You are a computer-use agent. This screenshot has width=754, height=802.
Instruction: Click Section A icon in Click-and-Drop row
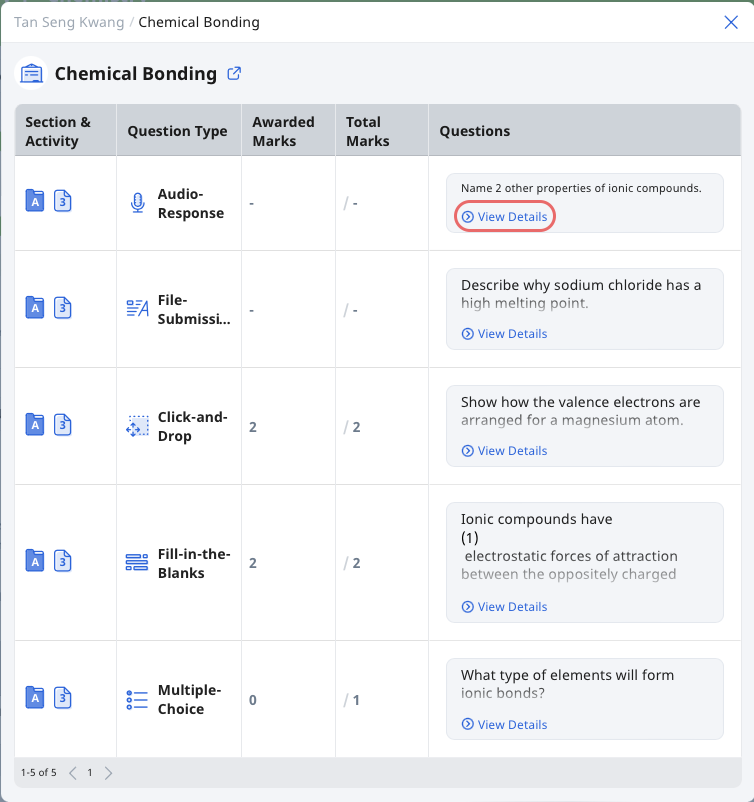[x=35, y=425]
